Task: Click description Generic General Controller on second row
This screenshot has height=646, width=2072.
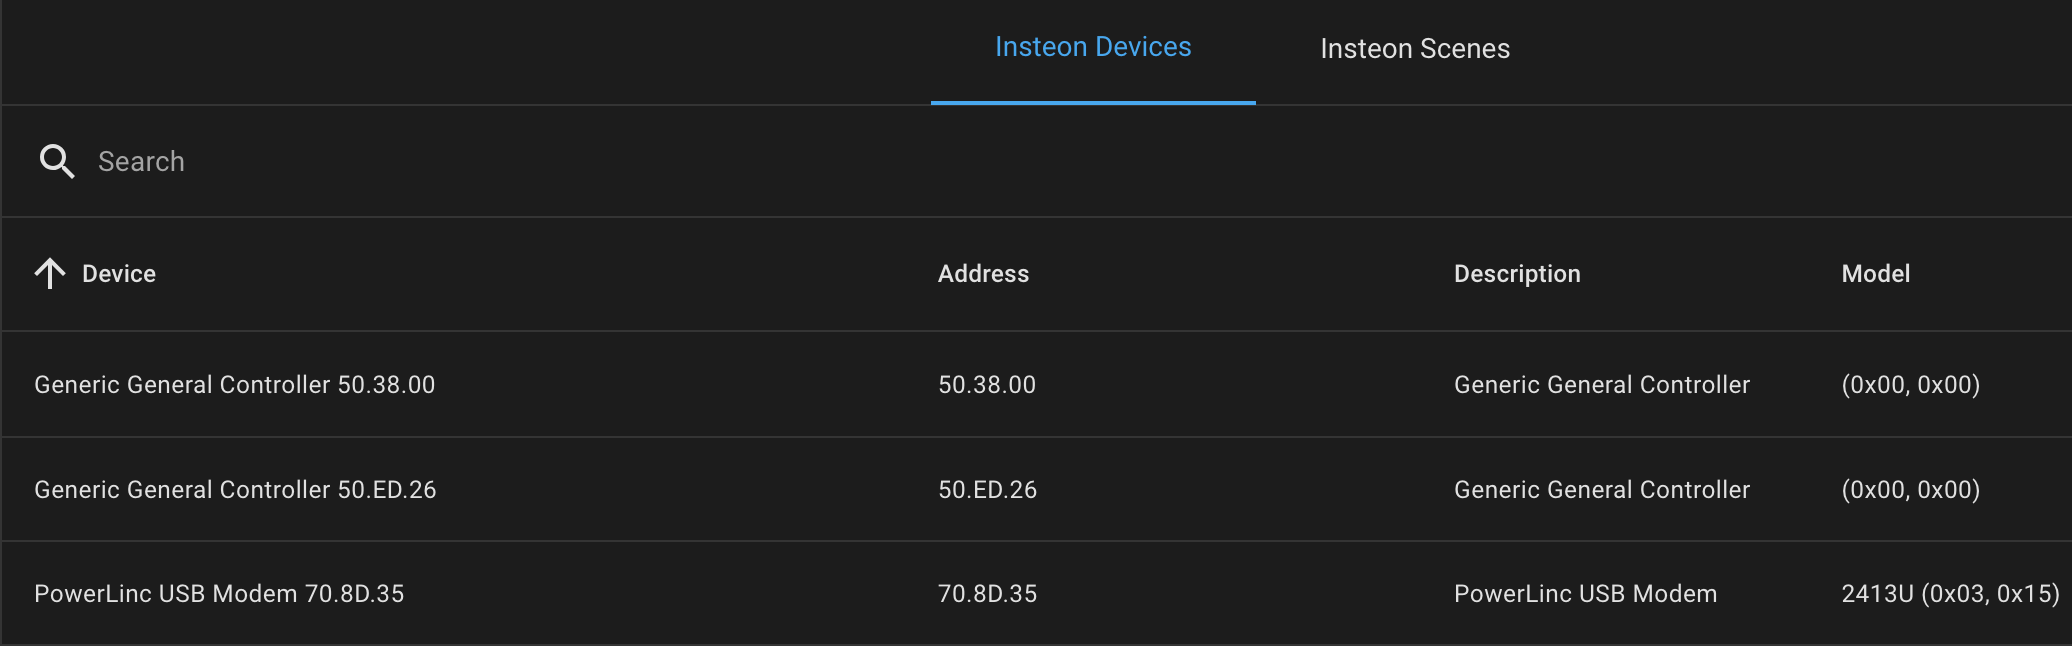Action: click(x=1601, y=489)
